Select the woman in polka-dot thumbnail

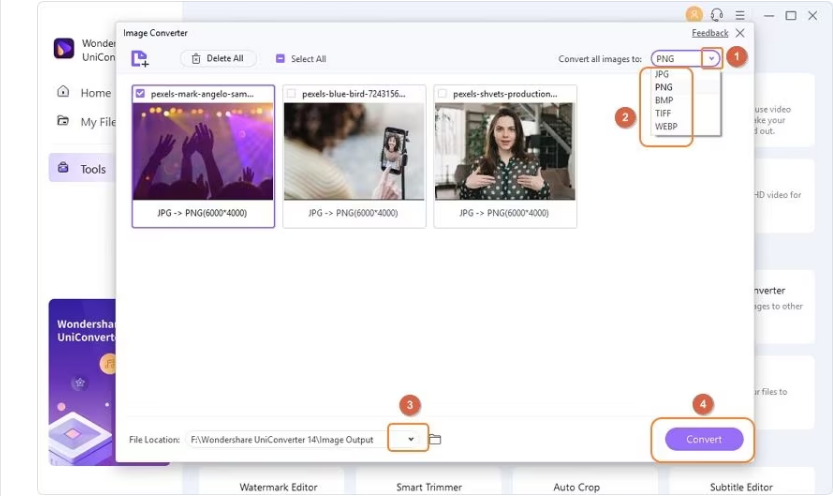505,151
